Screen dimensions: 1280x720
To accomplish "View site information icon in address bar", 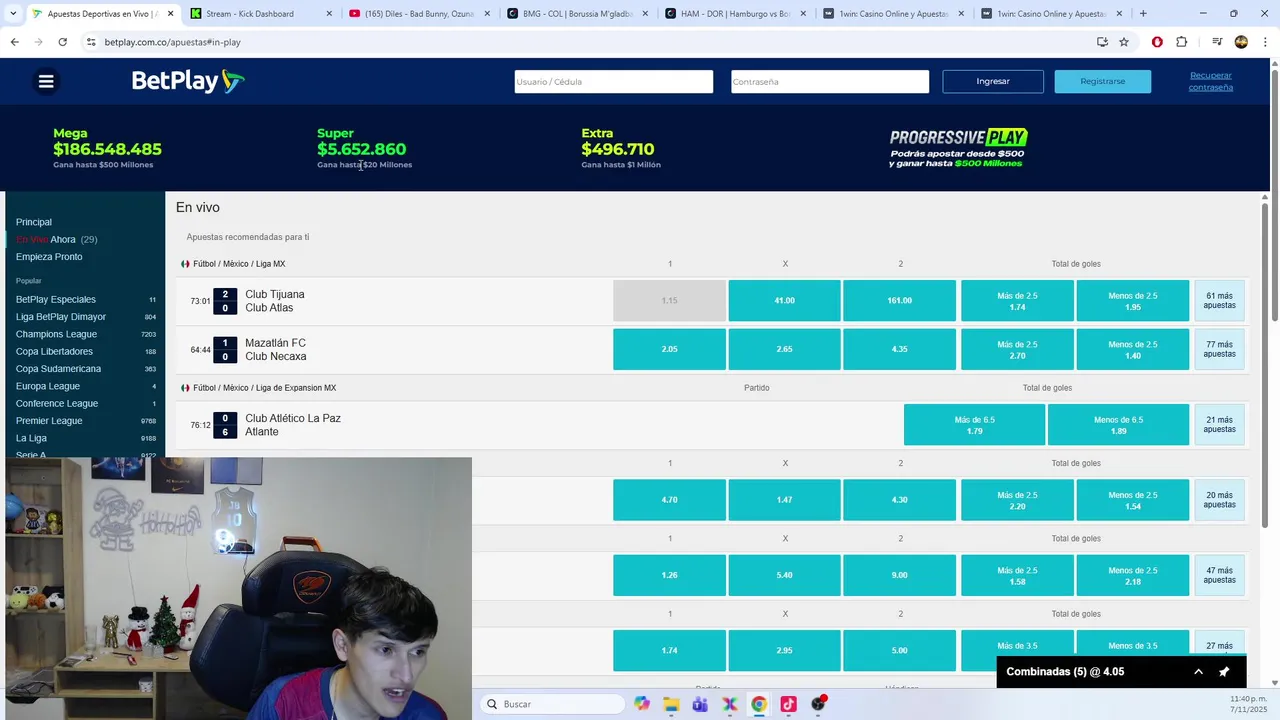I will 91,42.
